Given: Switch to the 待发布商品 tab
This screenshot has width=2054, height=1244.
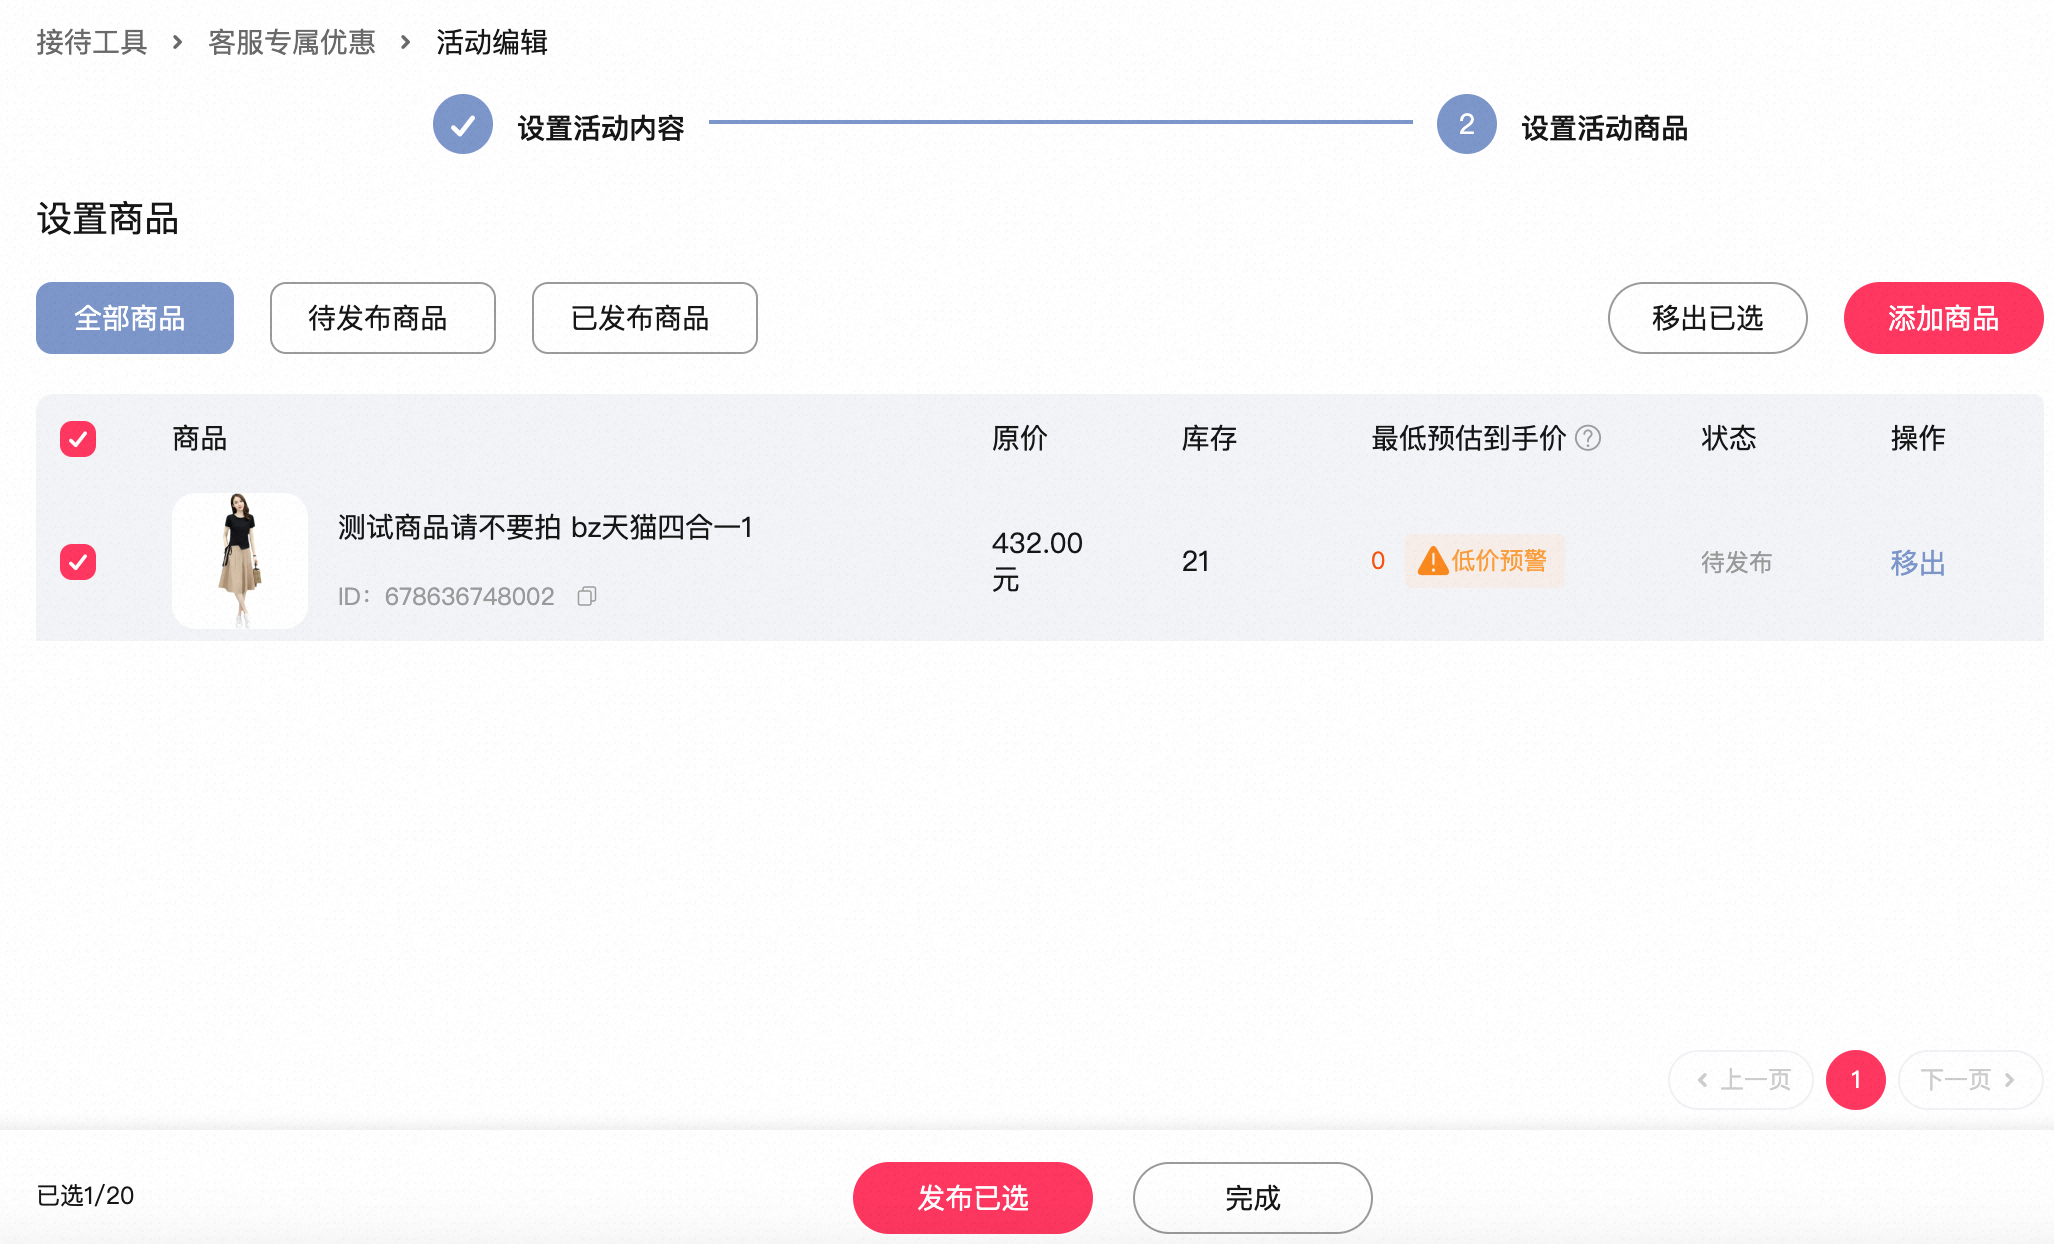Looking at the screenshot, I should coord(383,318).
